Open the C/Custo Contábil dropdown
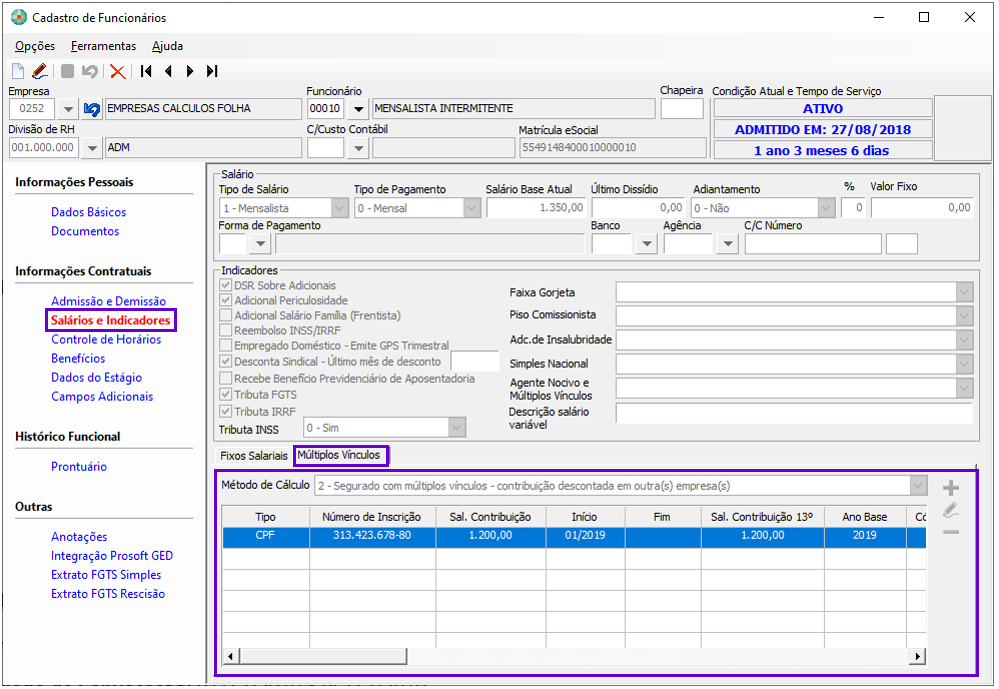This screenshot has height=689, width=999. click(x=359, y=148)
